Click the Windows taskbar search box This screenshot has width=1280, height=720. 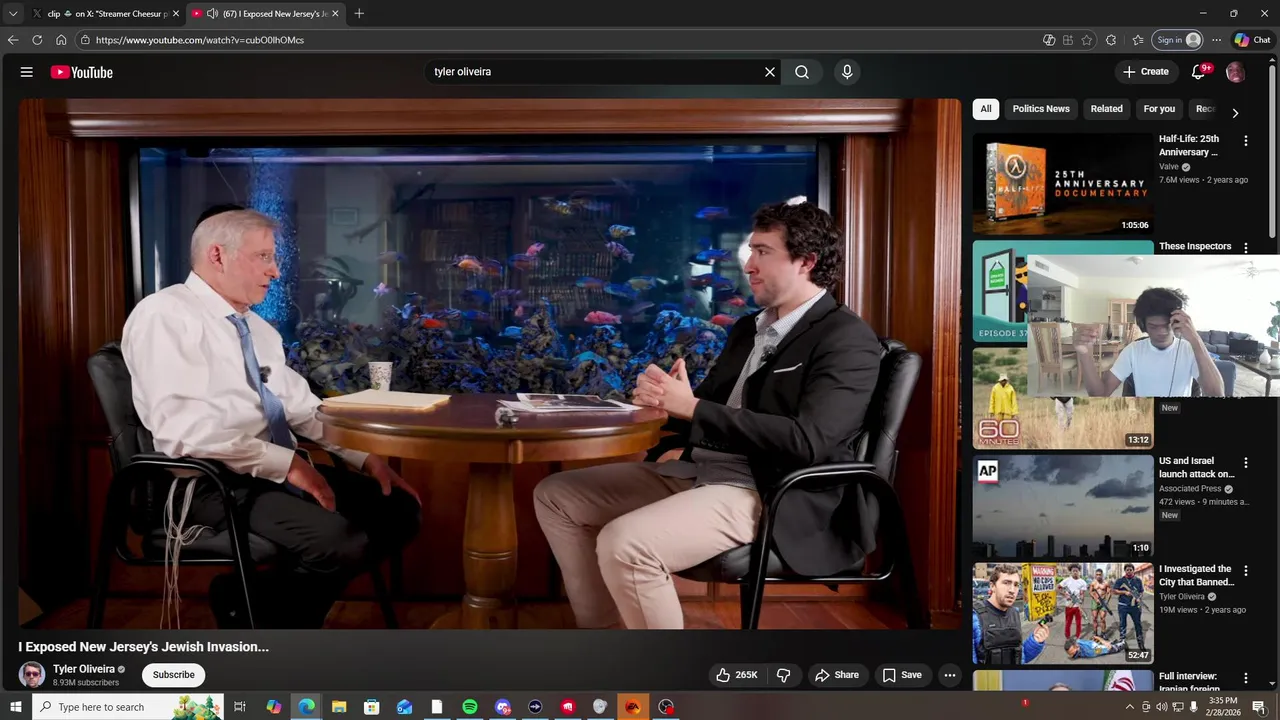128,707
